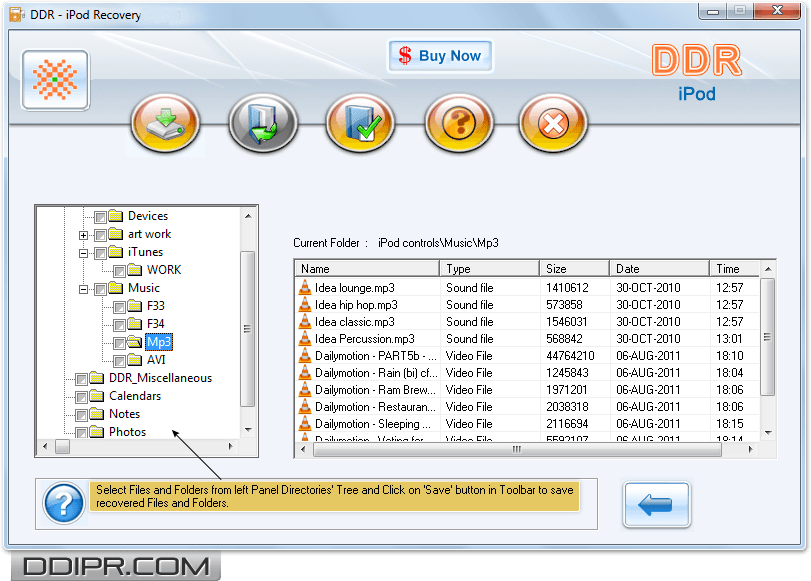Select Dailymotion - Ram Brew... file name
This screenshot has width=811, height=581.
pos(376,390)
